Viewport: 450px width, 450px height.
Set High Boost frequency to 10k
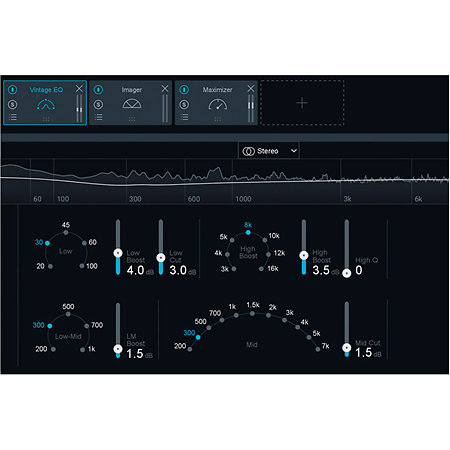click(x=265, y=240)
